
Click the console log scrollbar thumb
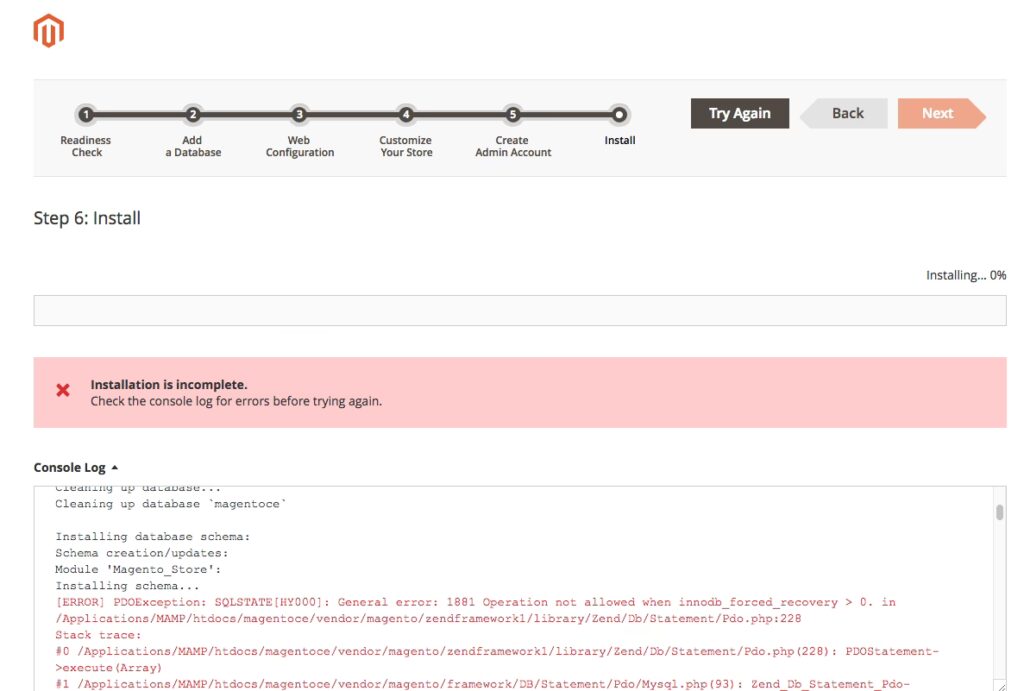click(999, 513)
